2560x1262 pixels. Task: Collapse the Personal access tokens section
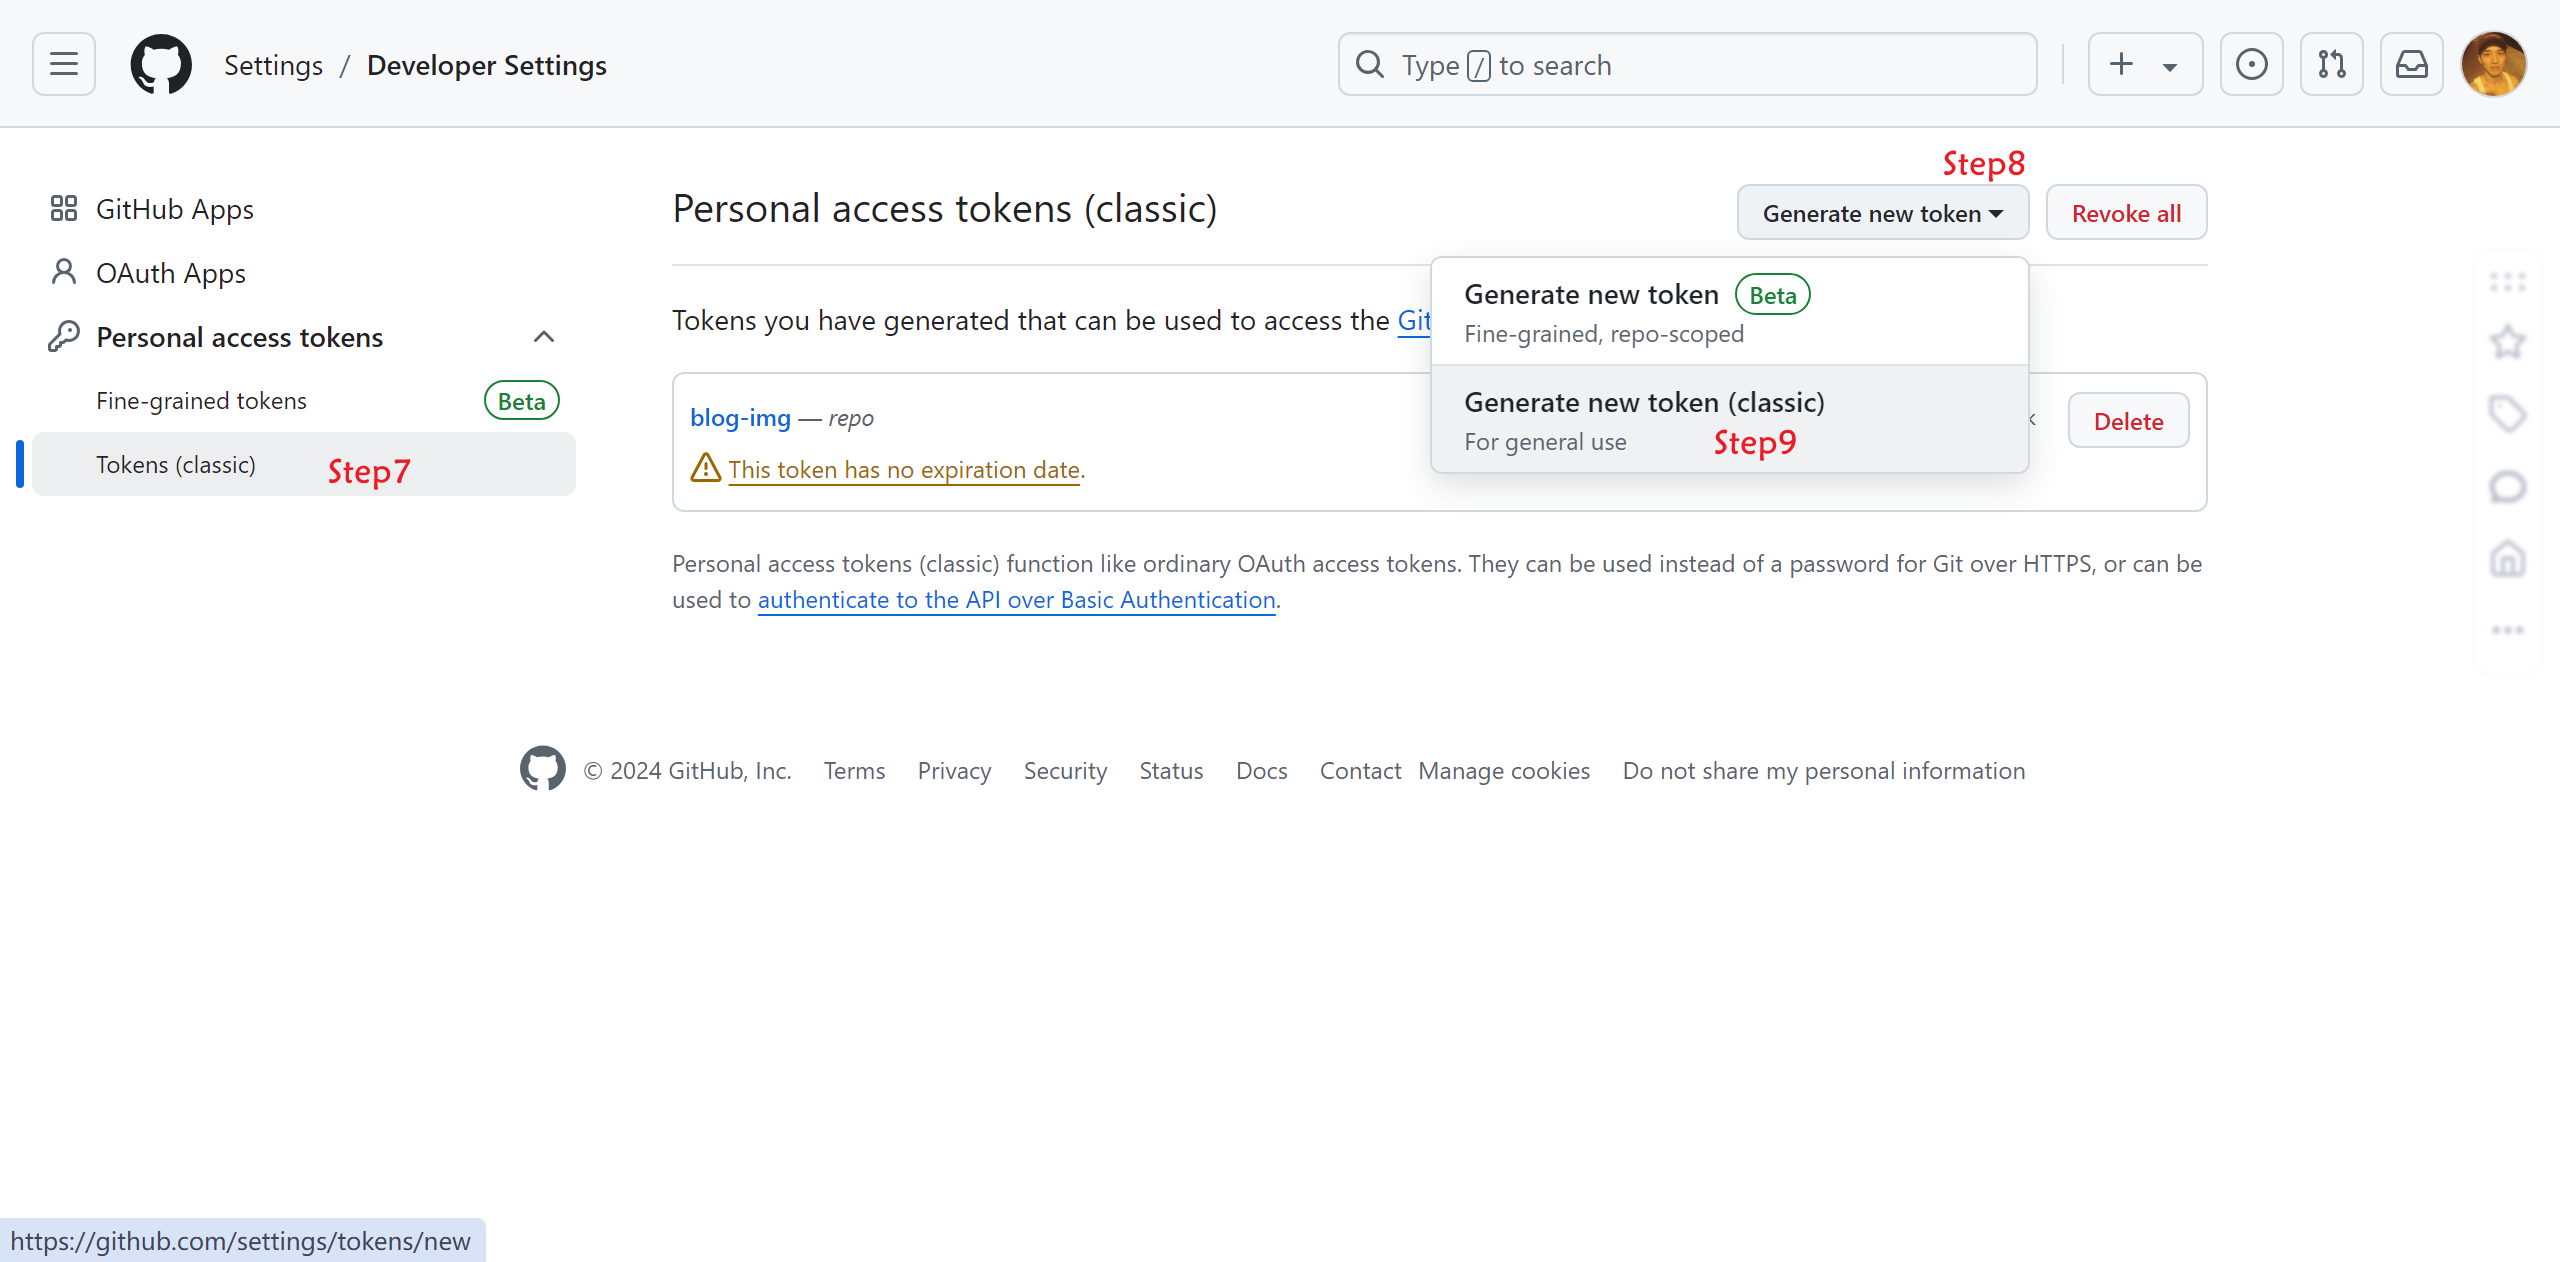[543, 336]
